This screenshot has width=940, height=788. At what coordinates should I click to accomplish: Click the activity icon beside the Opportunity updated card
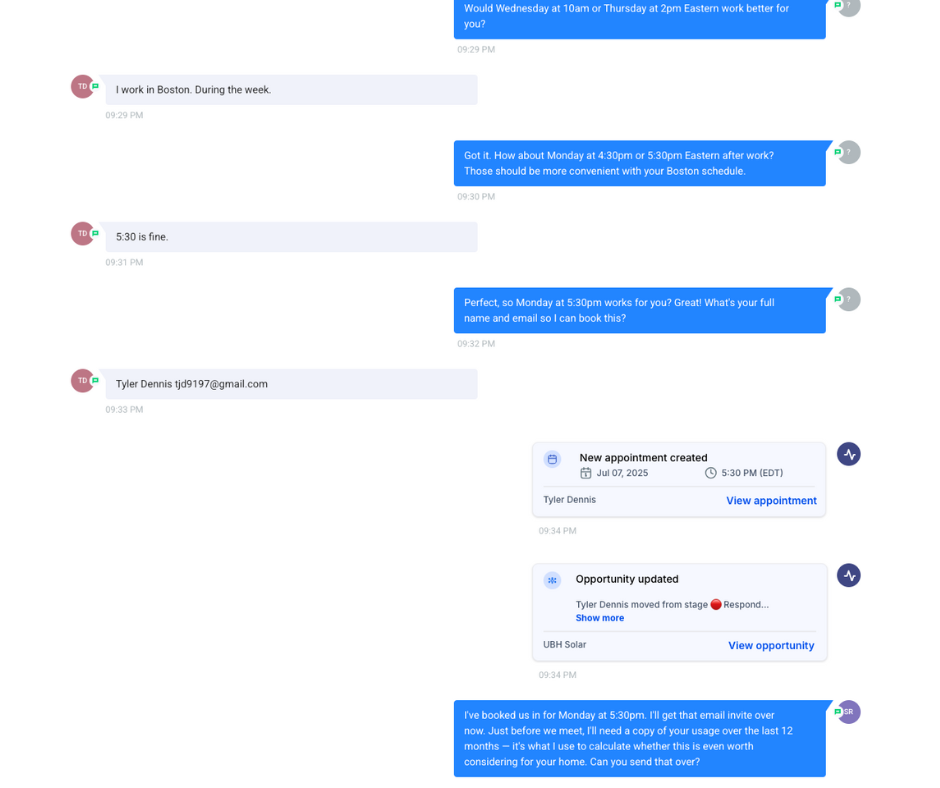tap(848, 575)
